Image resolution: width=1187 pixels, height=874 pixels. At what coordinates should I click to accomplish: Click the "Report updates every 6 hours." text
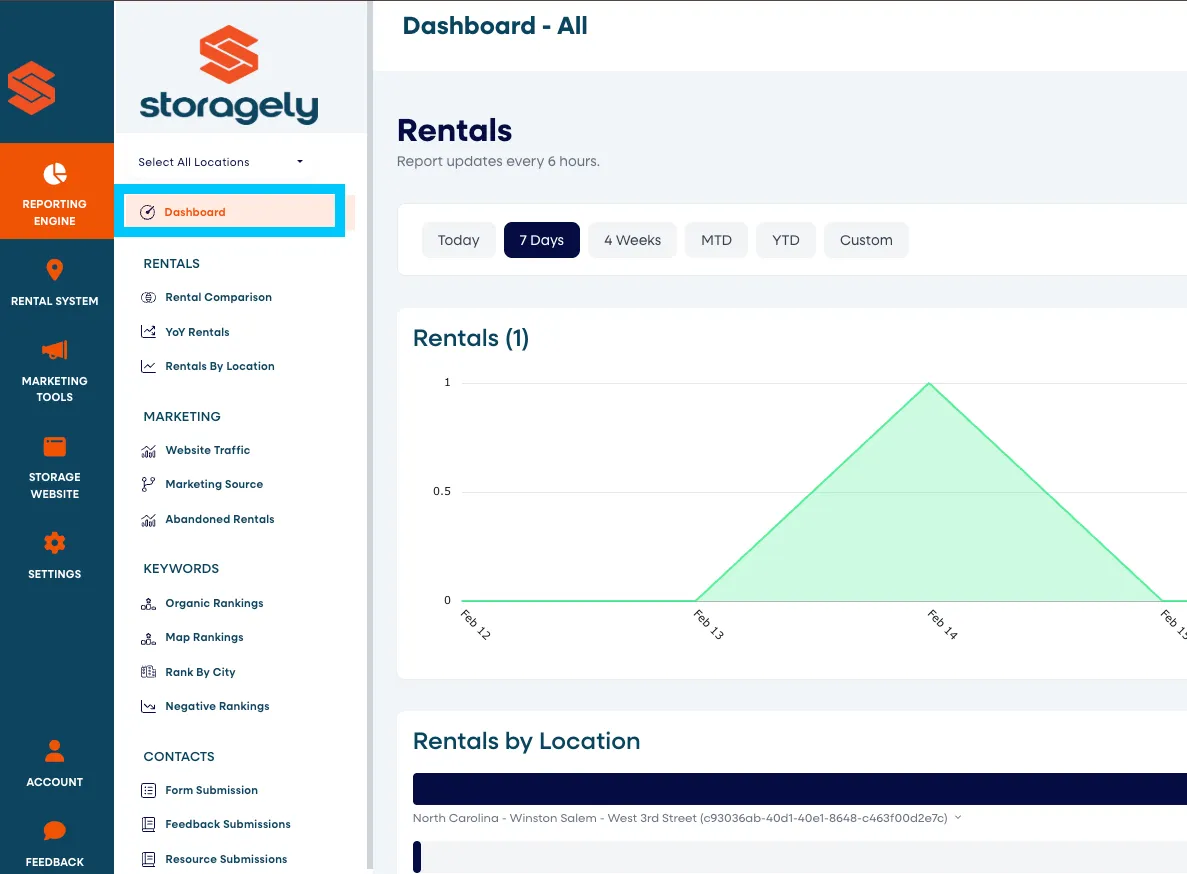point(498,161)
